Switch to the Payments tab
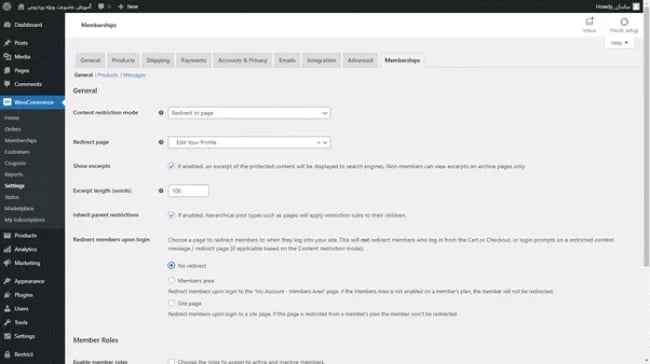The width and height of the screenshot is (650, 364). tap(194, 60)
